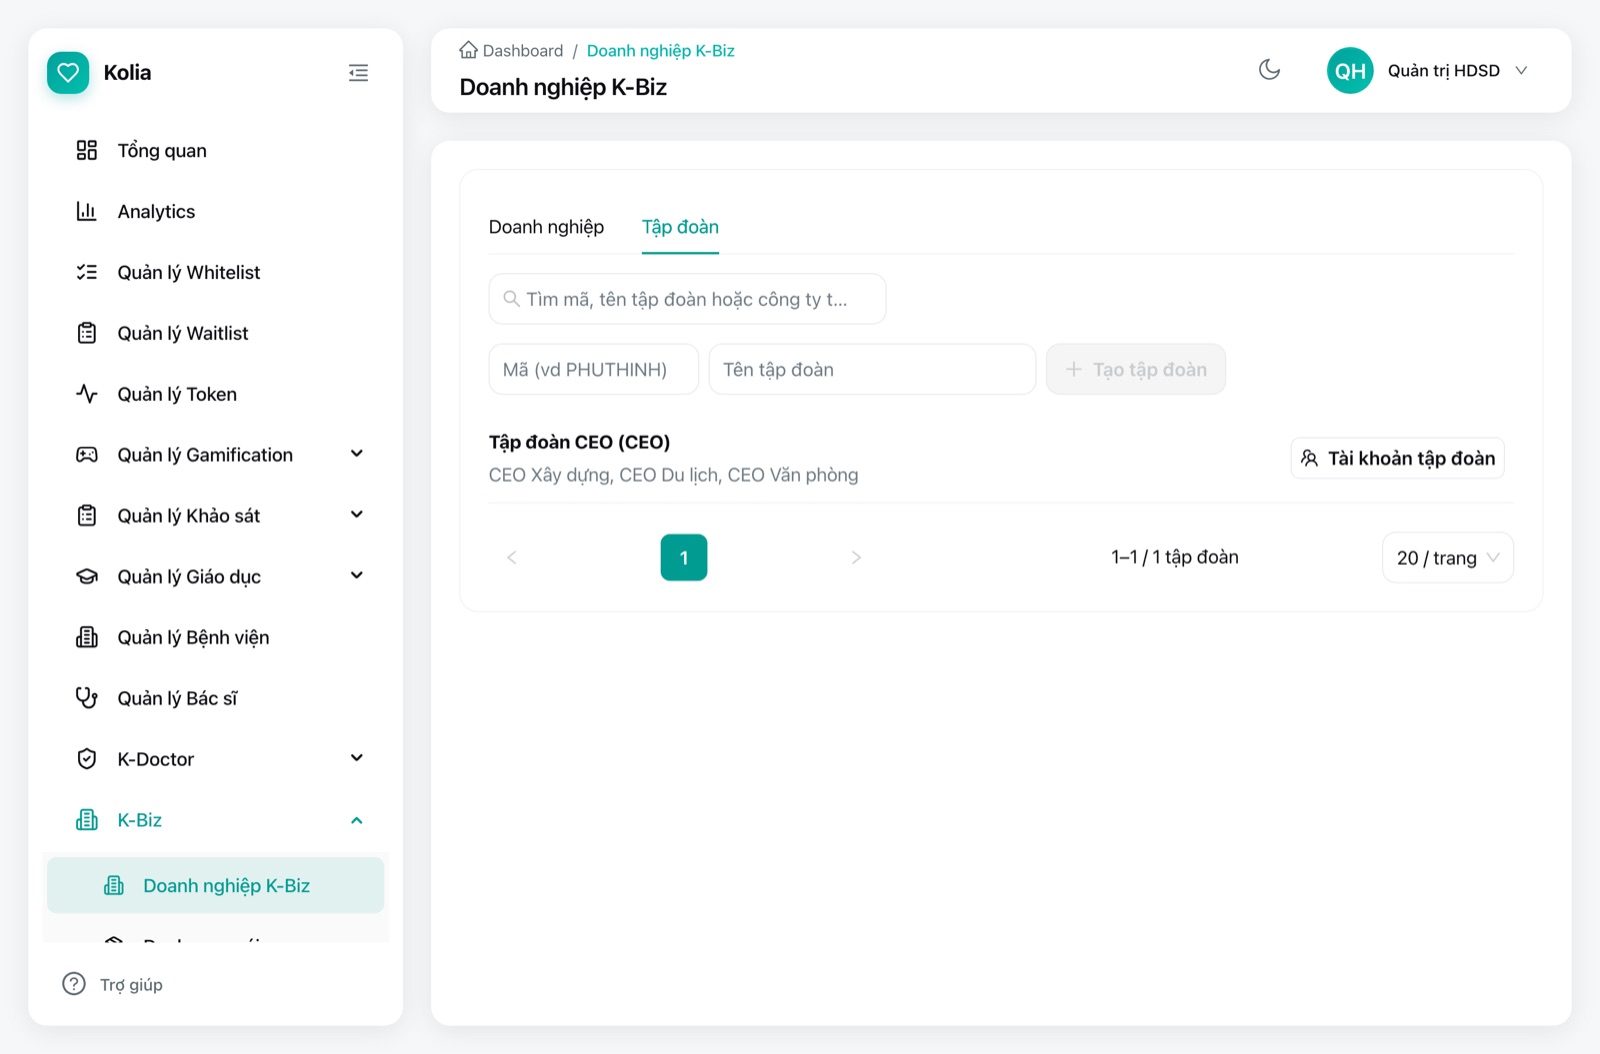Click the Giáo dục graduation cap icon
Viewport: 1600px width, 1054px height.
(87, 577)
